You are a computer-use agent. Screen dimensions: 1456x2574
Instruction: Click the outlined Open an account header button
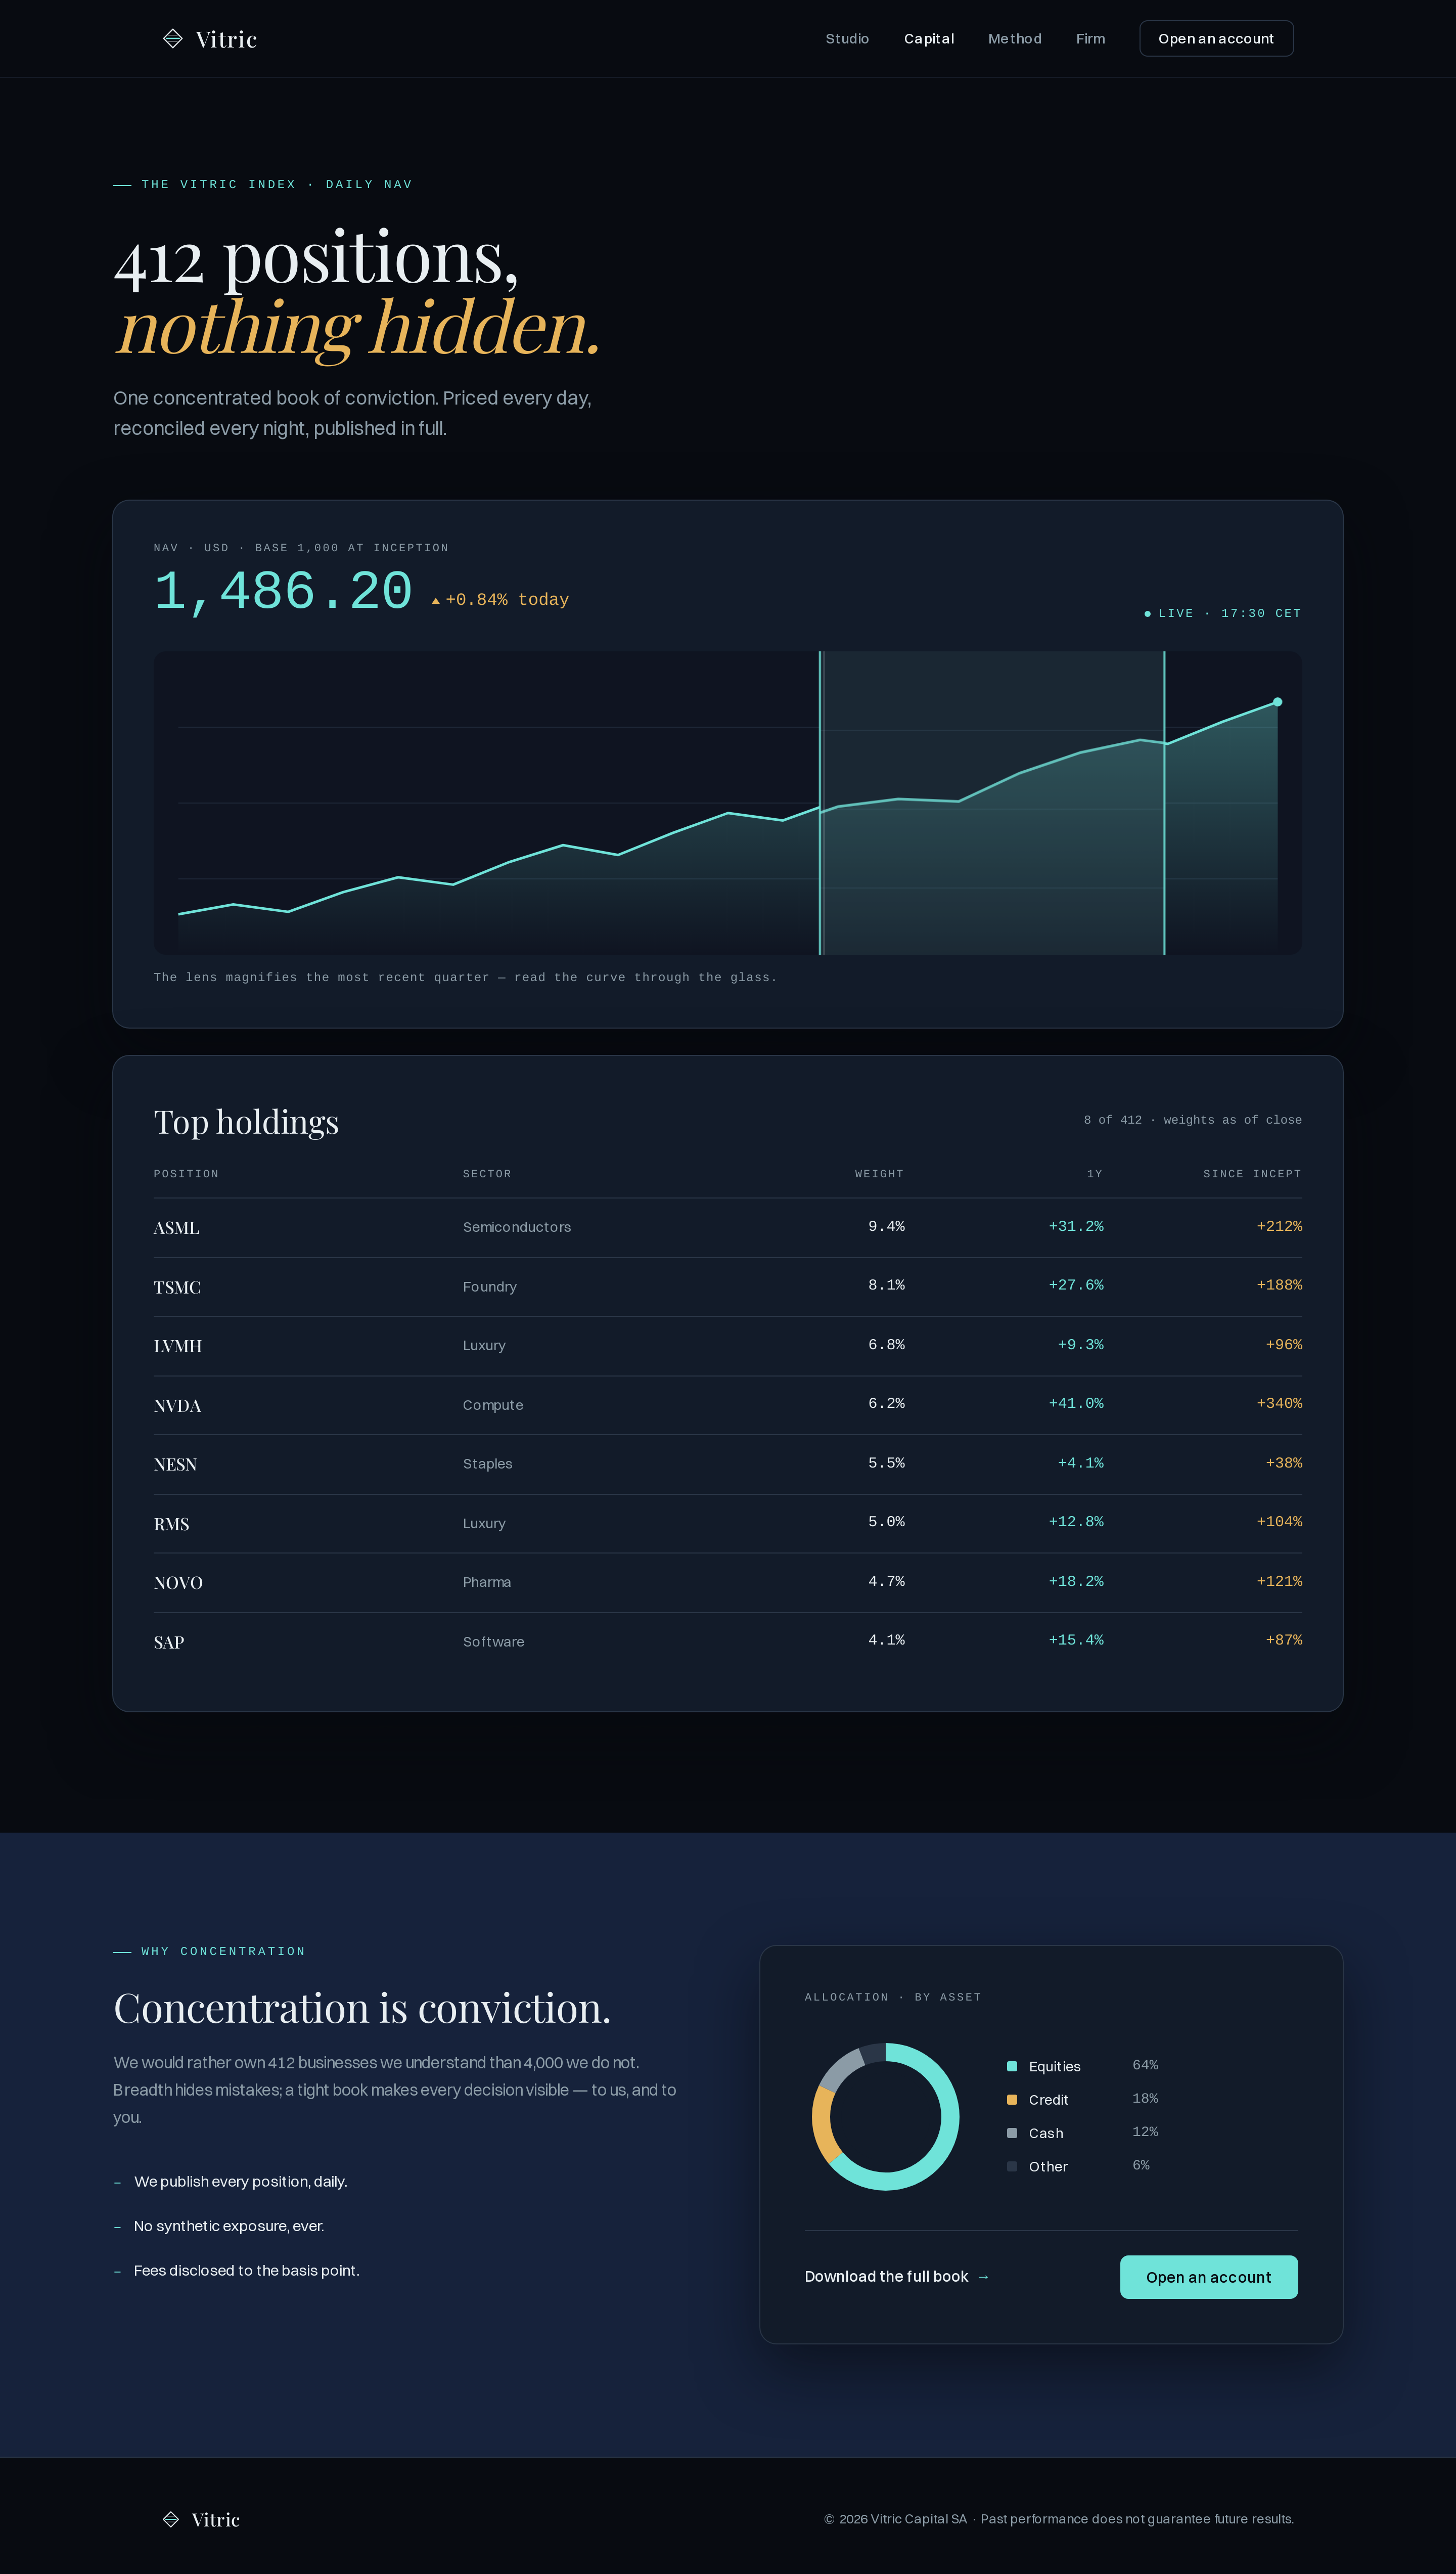[1216, 39]
